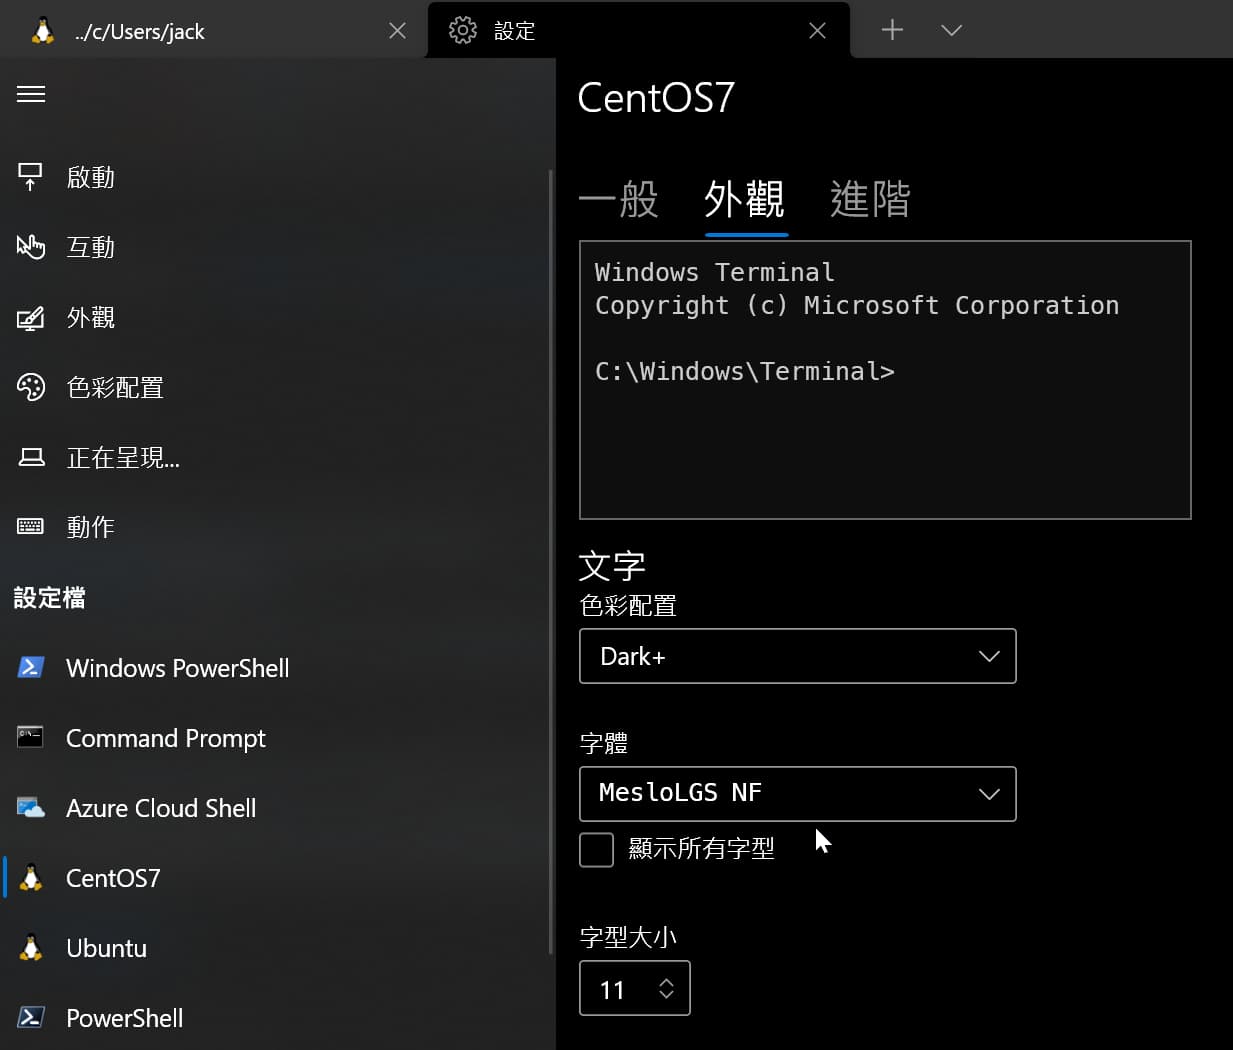The image size is (1233, 1050).
Task: Decrease the 字型大小 value with down arrow
Action: click(667, 995)
